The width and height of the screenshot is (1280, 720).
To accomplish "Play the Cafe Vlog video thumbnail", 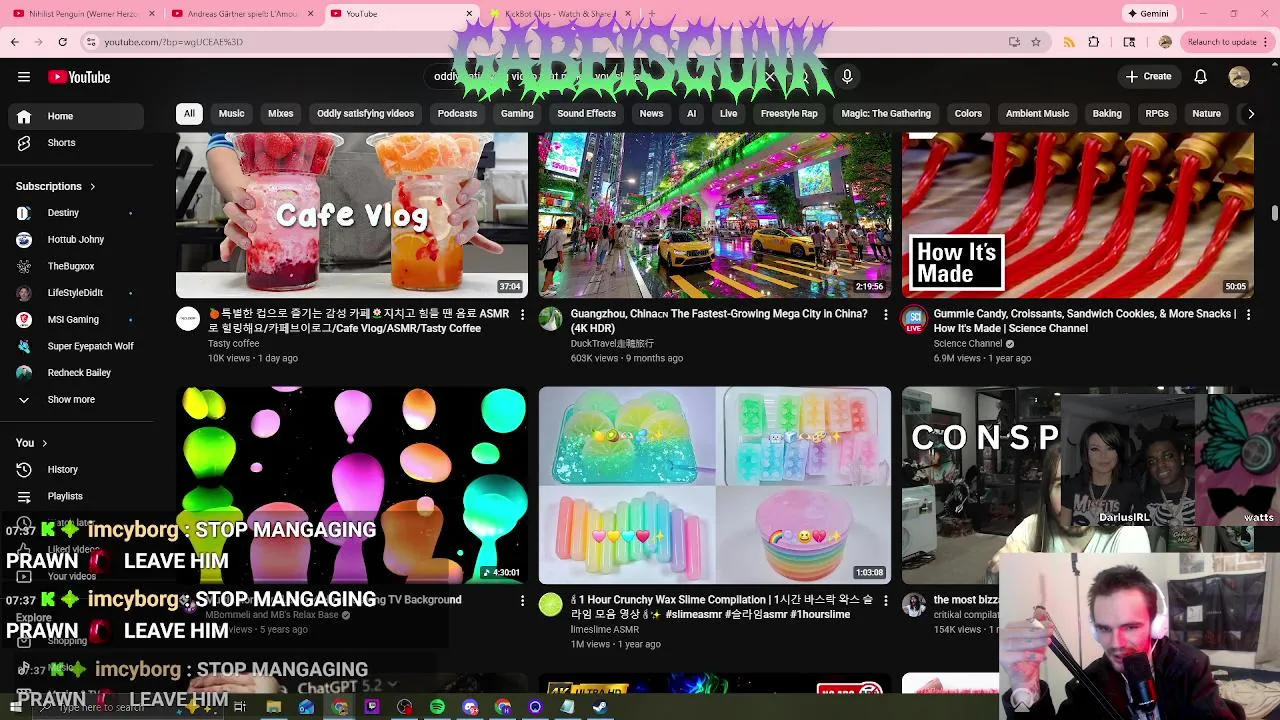I will [352, 215].
